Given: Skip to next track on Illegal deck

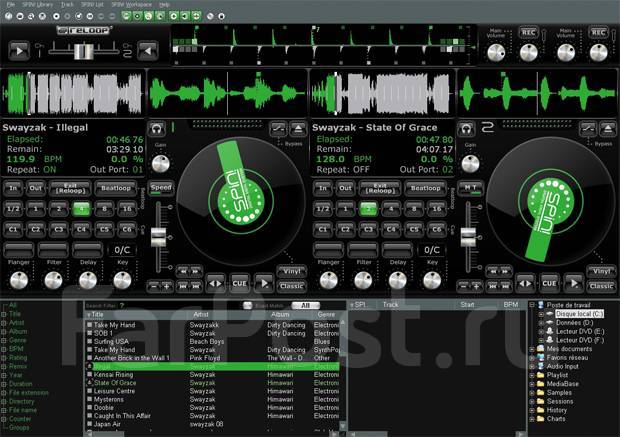Looking at the screenshot, I should coord(196,286).
